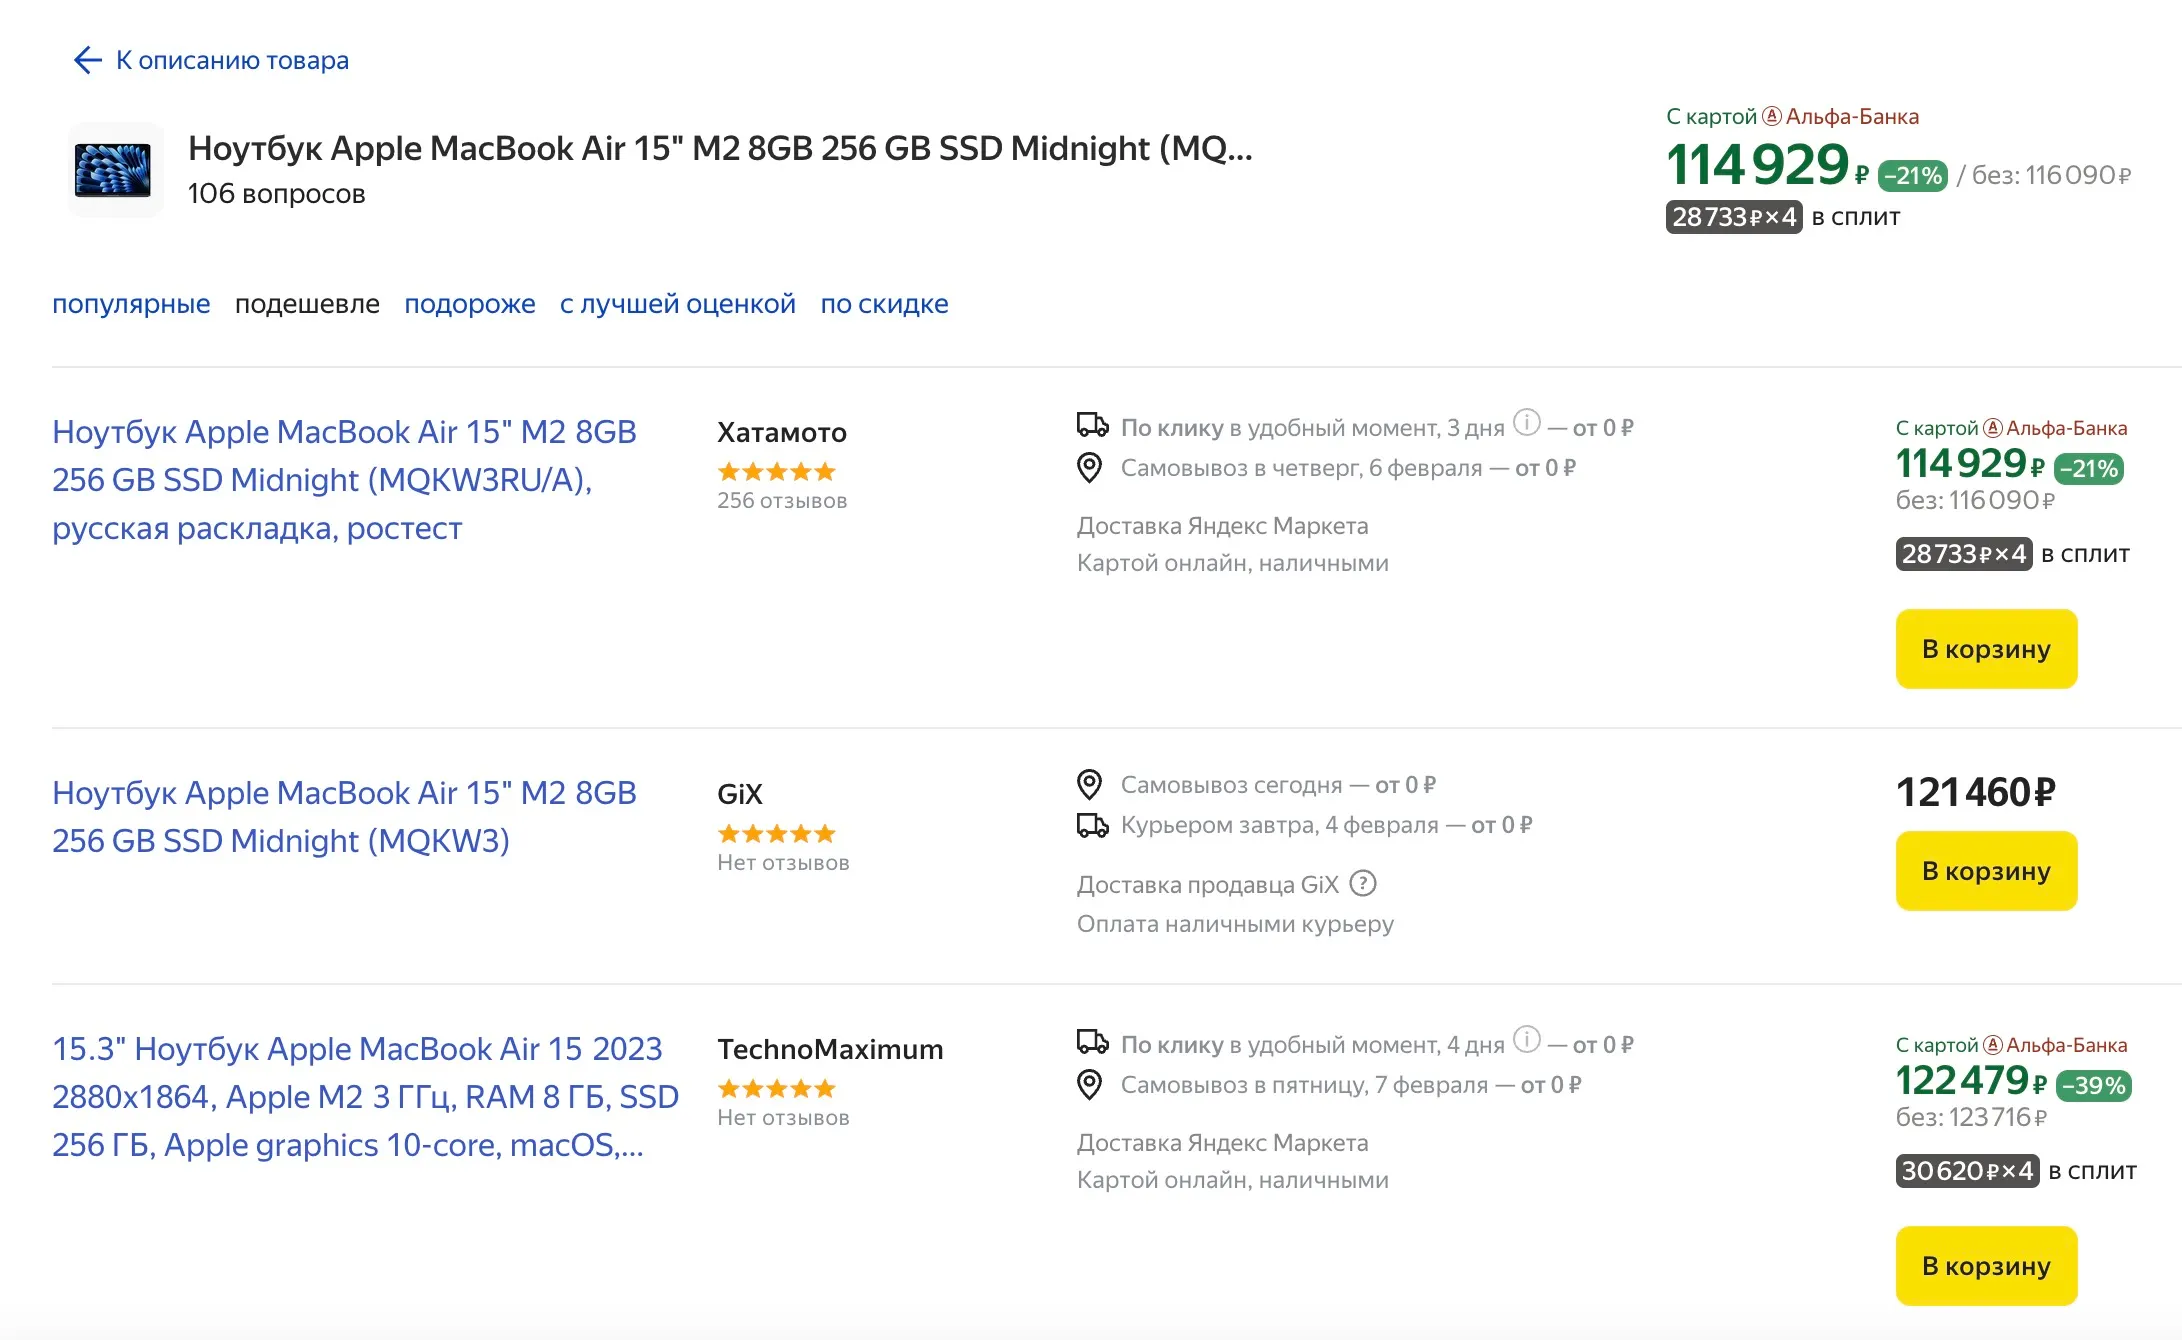Click question mark icon next to Доставка продавца GiX
The height and width of the screenshot is (1340, 2182).
(1363, 884)
